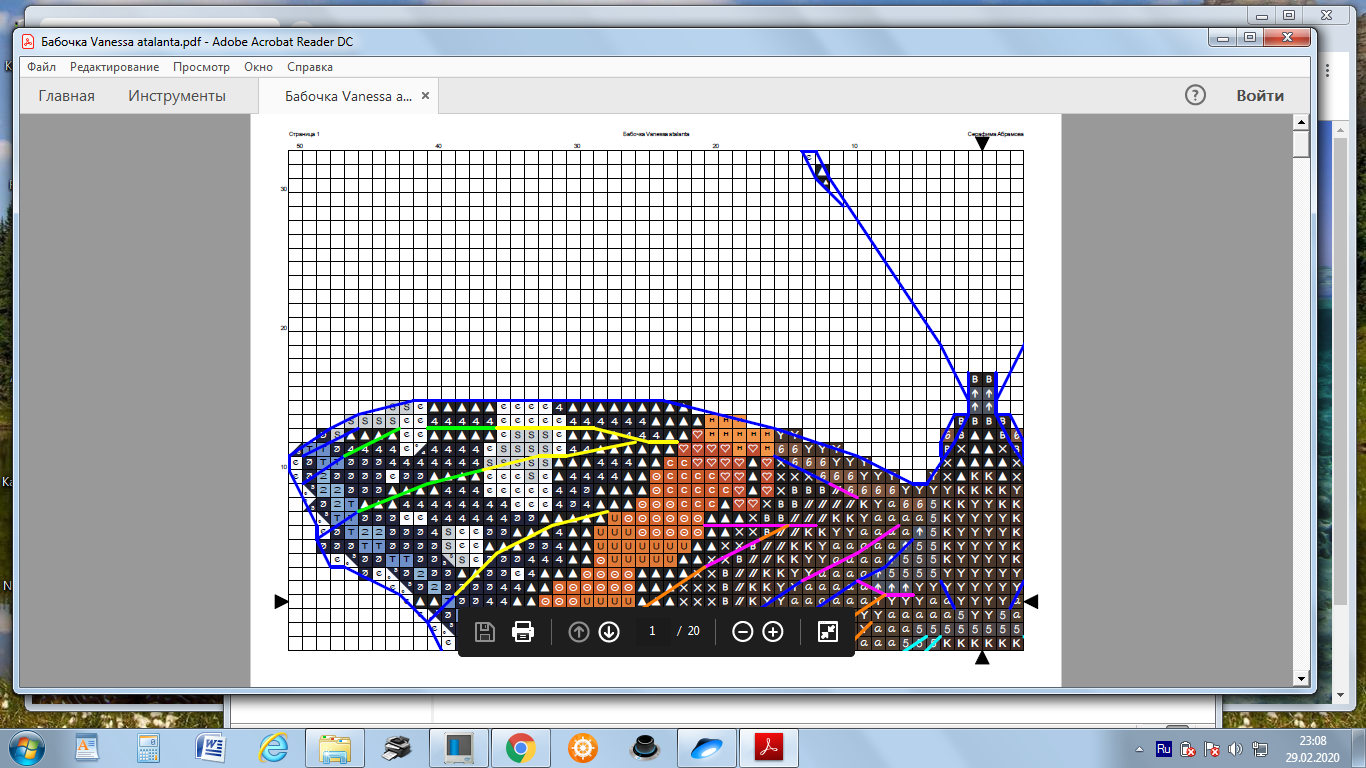Close the Бабочка Vanessa document tab
Image resolution: width=1366 pixels, height=768 pixels.
[425, 96]
